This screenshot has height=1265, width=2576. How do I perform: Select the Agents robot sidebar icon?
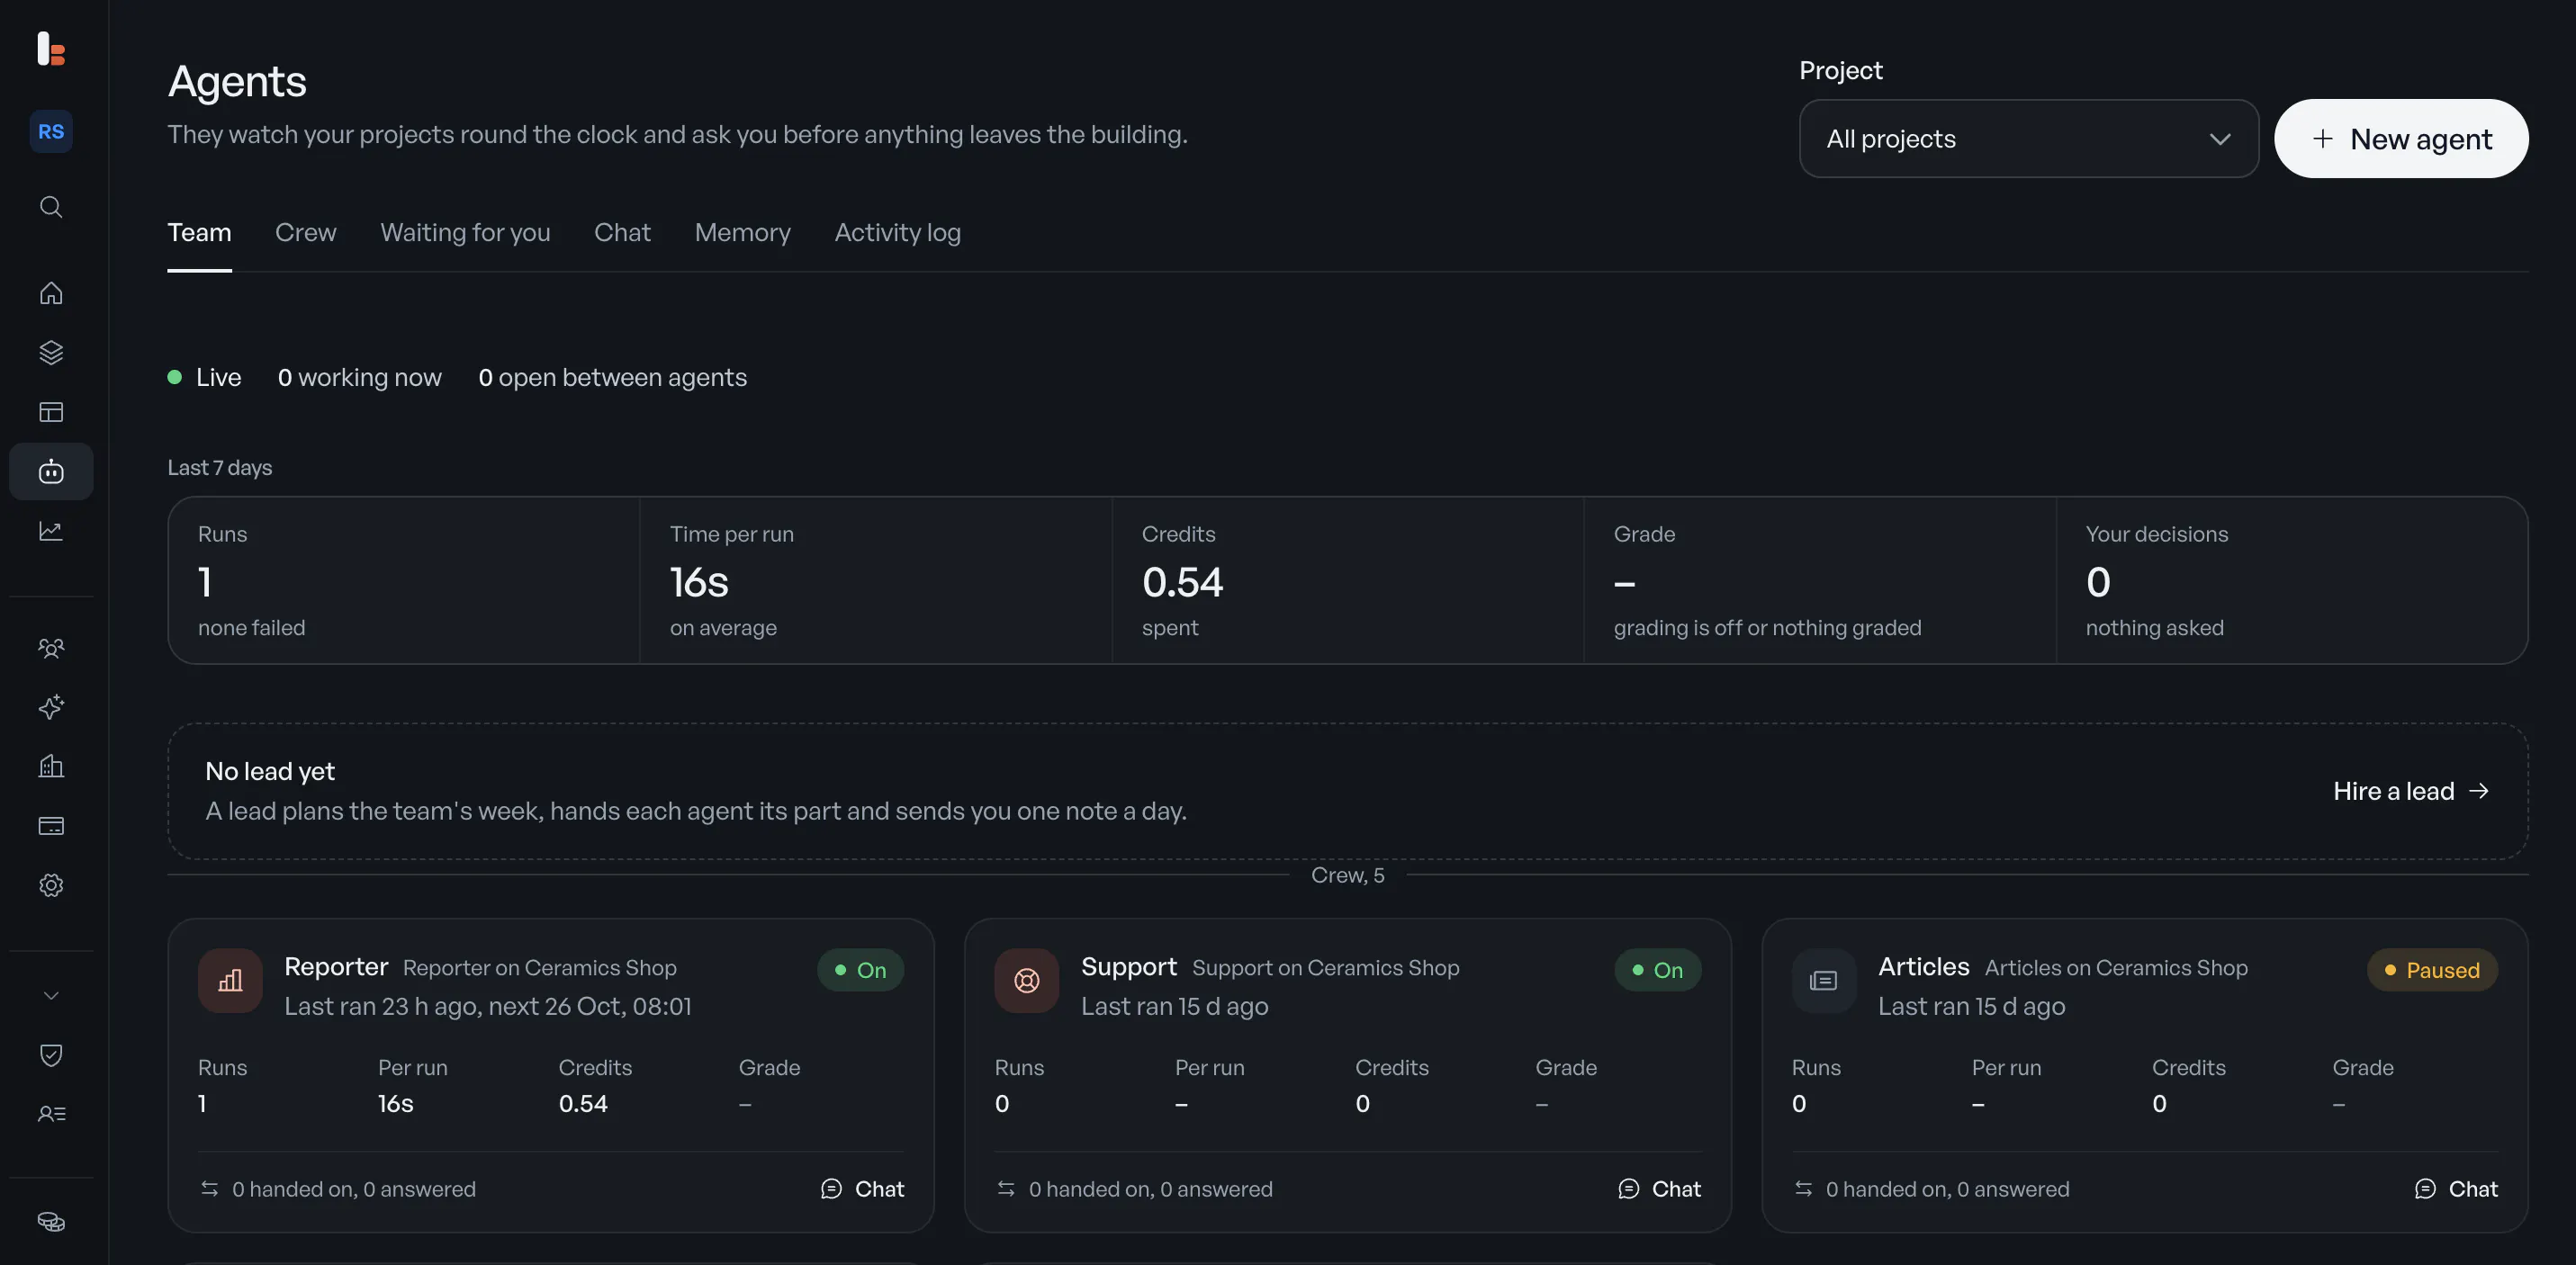point(51,471)
